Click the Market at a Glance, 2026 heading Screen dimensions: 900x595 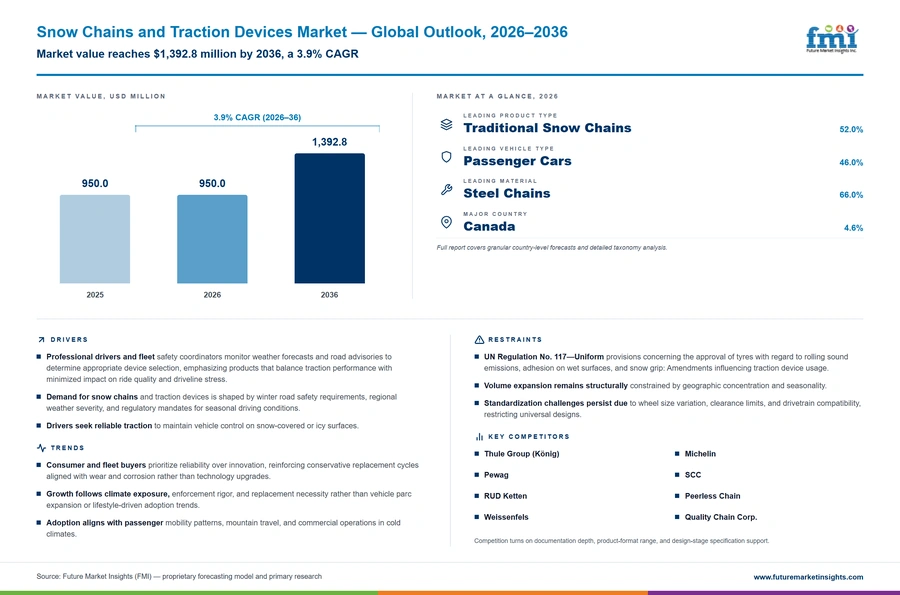[x=497, y=96]
